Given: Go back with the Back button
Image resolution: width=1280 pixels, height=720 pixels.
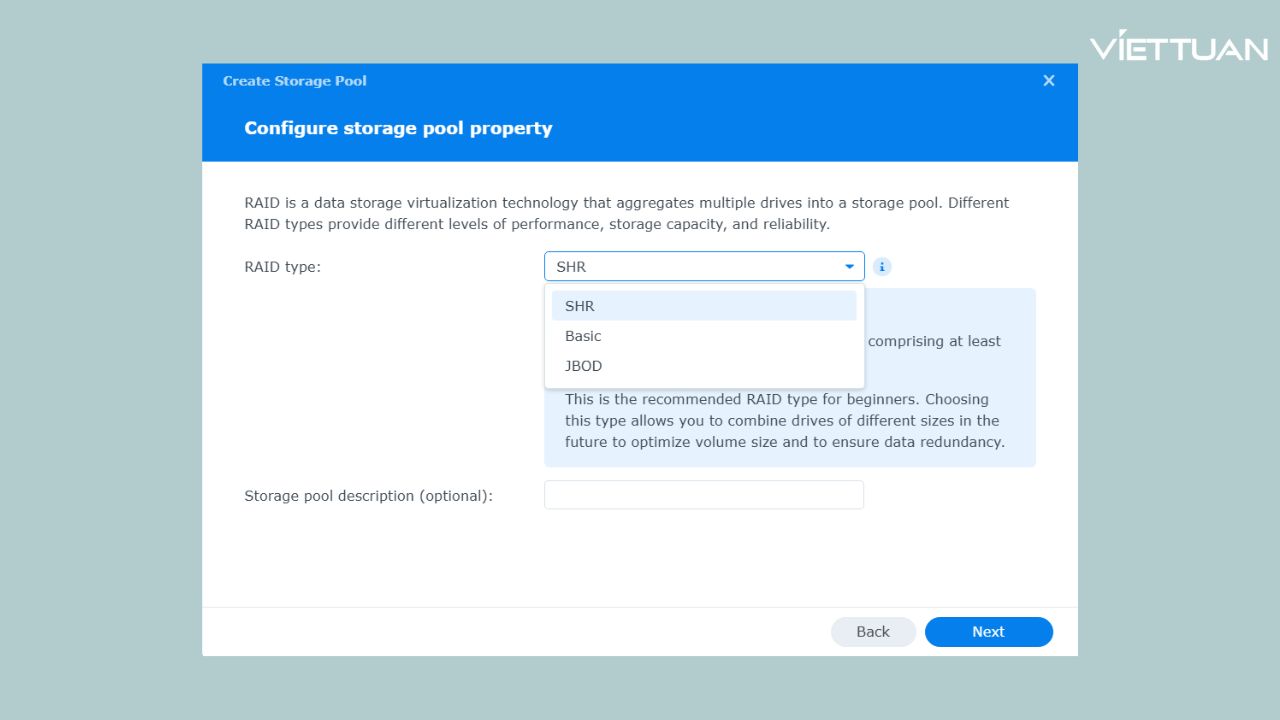Looking at the screenshot, I should 872,632.
